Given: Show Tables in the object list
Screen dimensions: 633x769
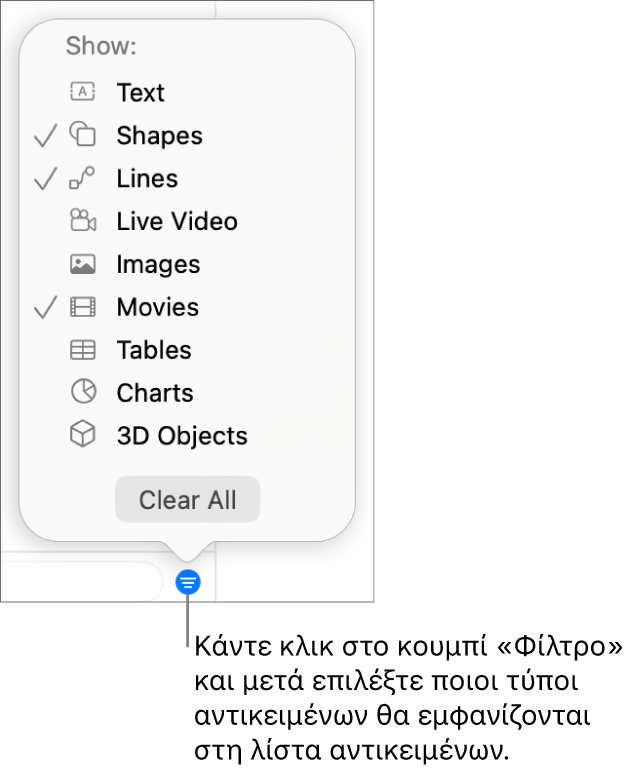Looking at the screenshot, I should tap(153, 350).
